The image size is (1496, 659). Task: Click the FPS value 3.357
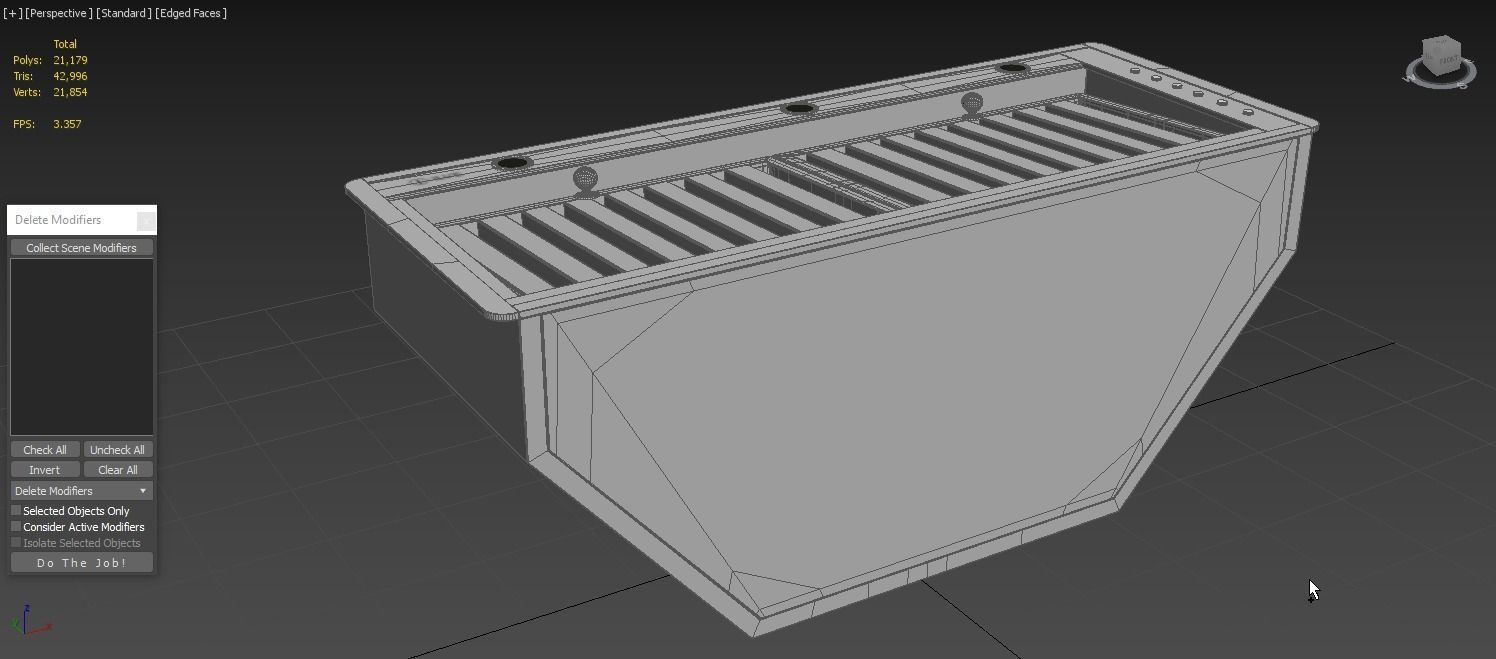click(67, 124)
